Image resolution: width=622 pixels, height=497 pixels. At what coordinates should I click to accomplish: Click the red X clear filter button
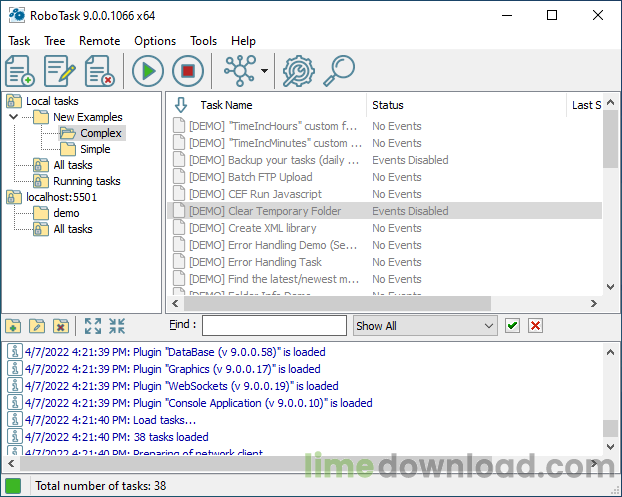click(536, 326)
